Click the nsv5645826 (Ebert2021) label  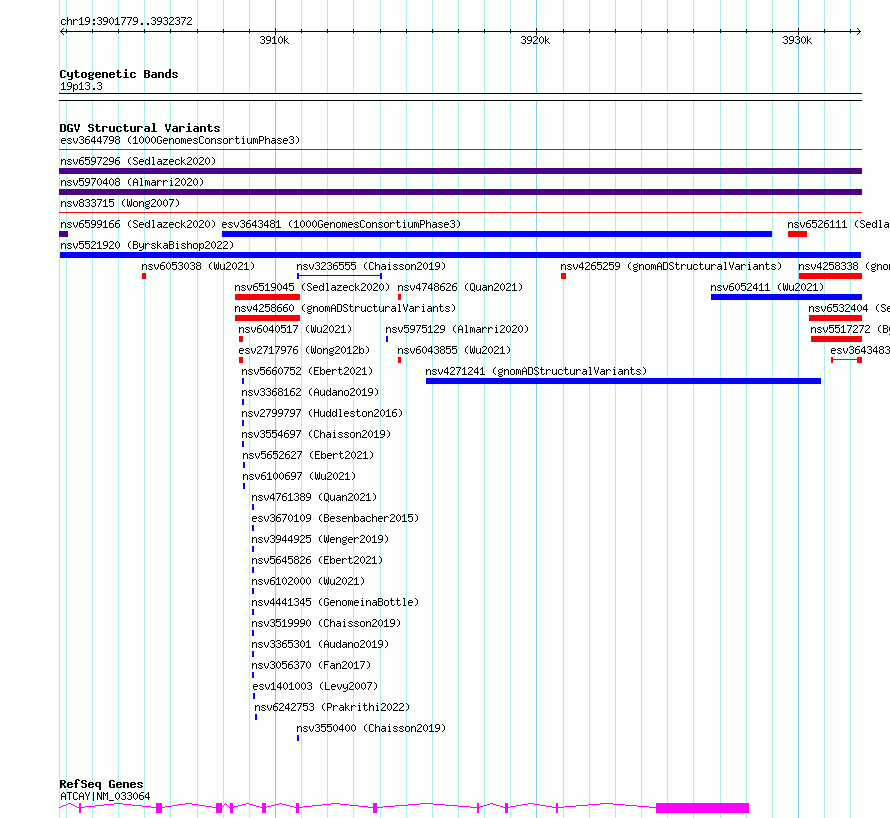[x=317, y=560]
